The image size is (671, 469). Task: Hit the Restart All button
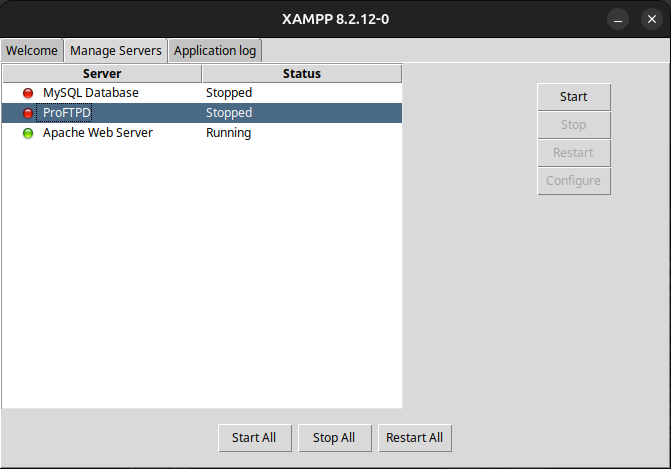click(x=414, y=438)
